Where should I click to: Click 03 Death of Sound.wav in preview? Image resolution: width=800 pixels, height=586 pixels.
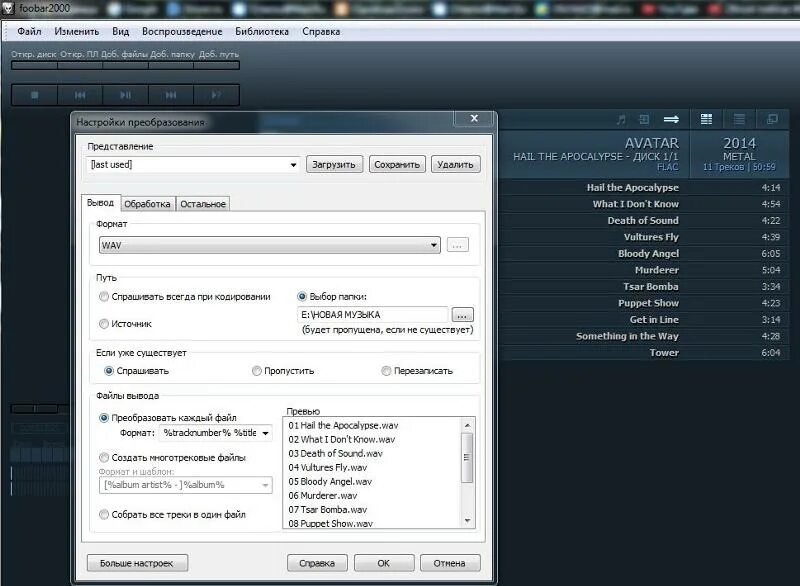click(x=336, y=453)
